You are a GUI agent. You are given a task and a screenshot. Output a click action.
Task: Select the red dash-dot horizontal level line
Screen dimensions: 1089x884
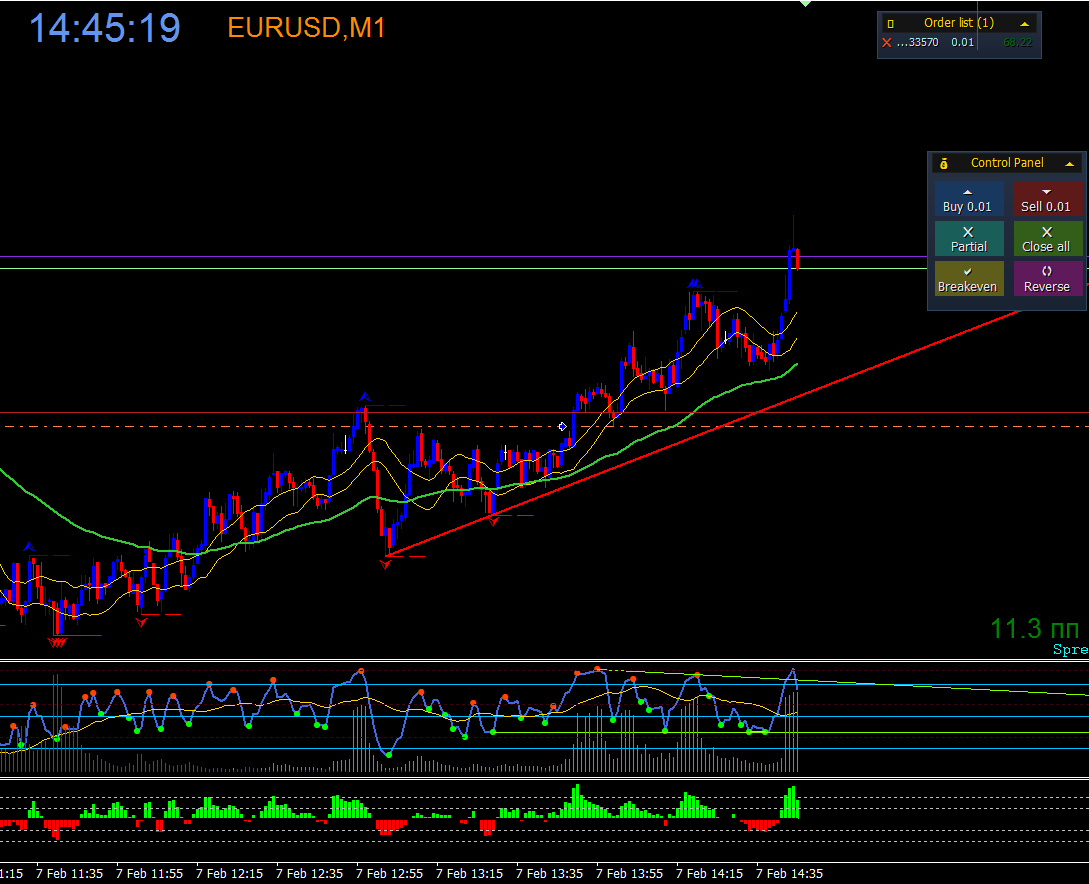(278, 426)
